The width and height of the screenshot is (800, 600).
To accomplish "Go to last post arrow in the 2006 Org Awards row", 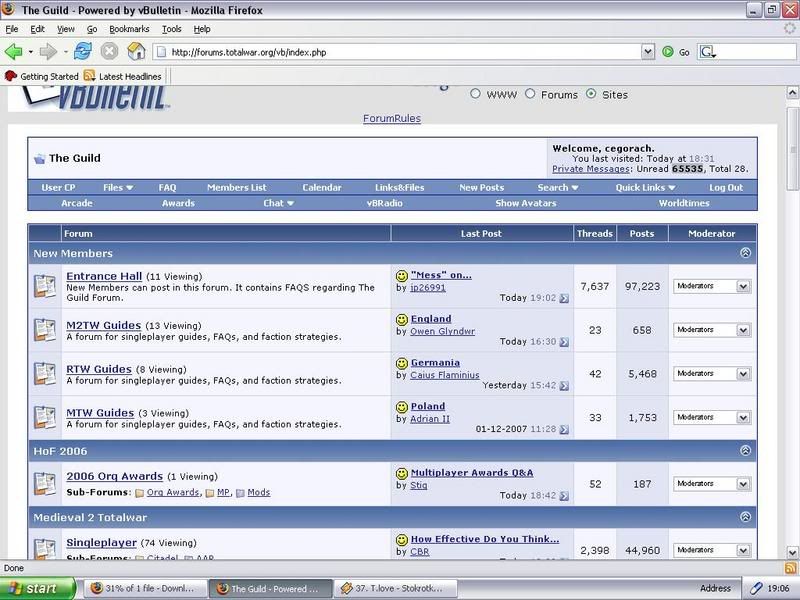I will [x=564, y=496].
